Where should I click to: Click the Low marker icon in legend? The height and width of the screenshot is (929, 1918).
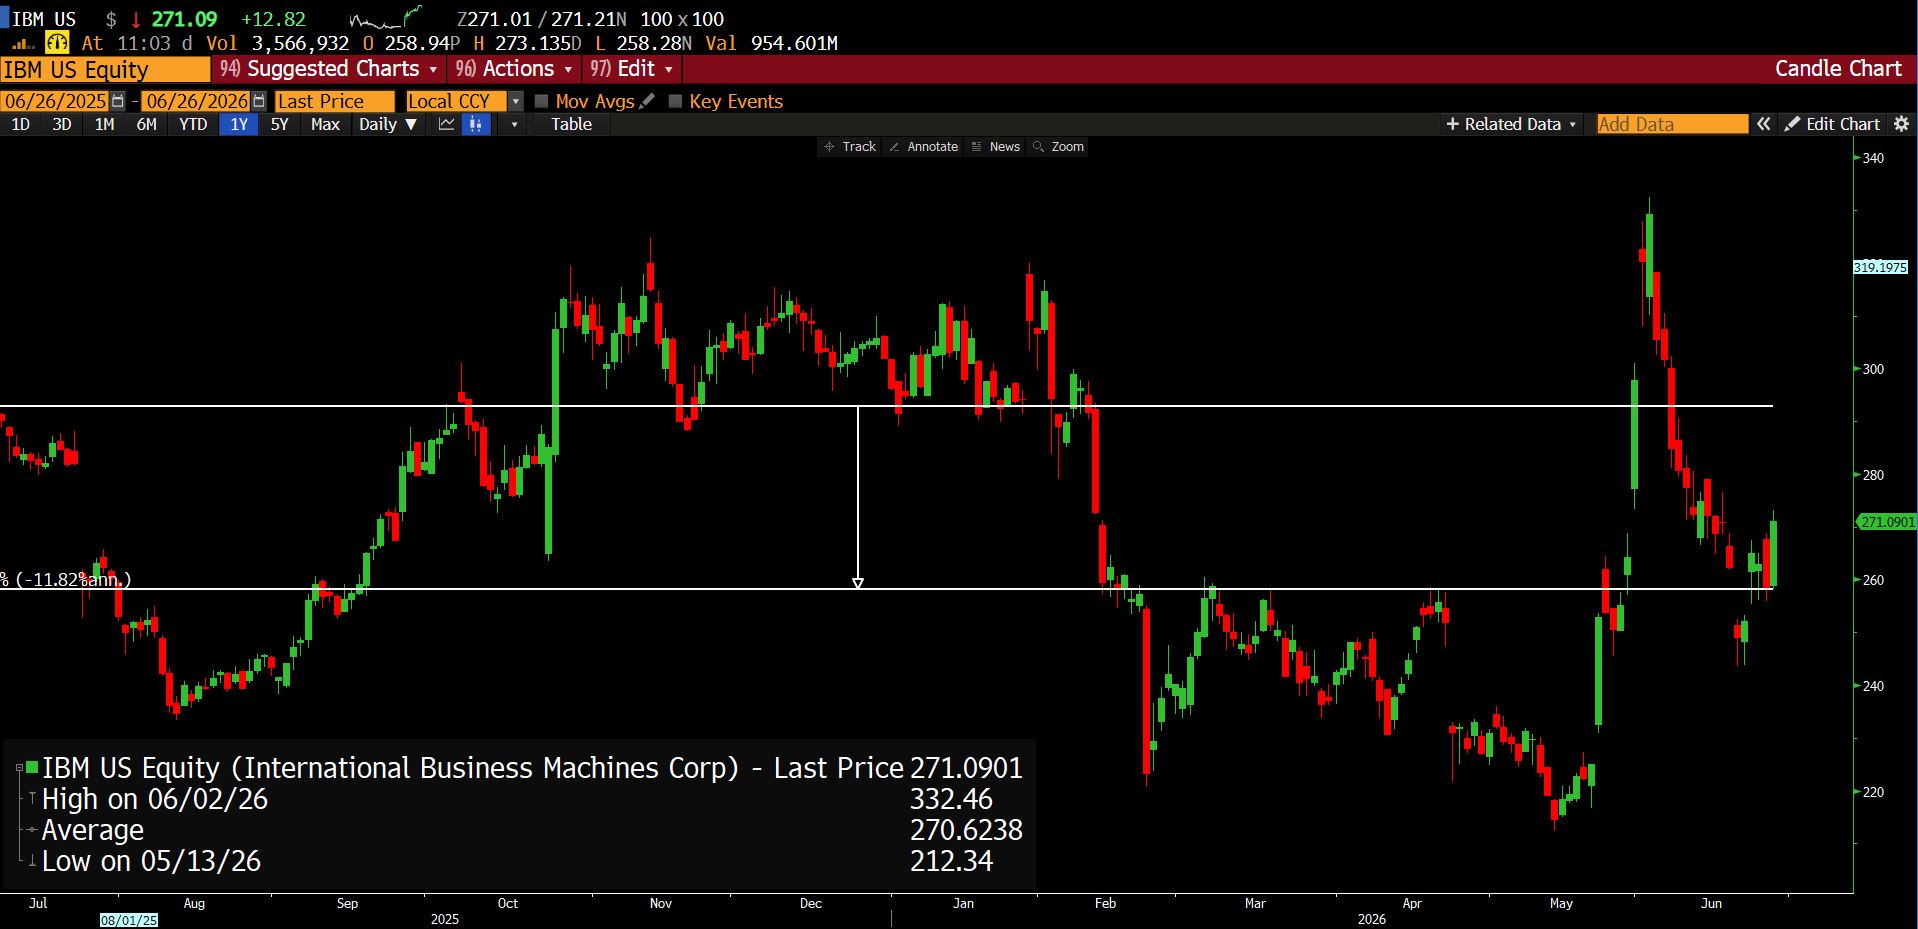point(33,861)
